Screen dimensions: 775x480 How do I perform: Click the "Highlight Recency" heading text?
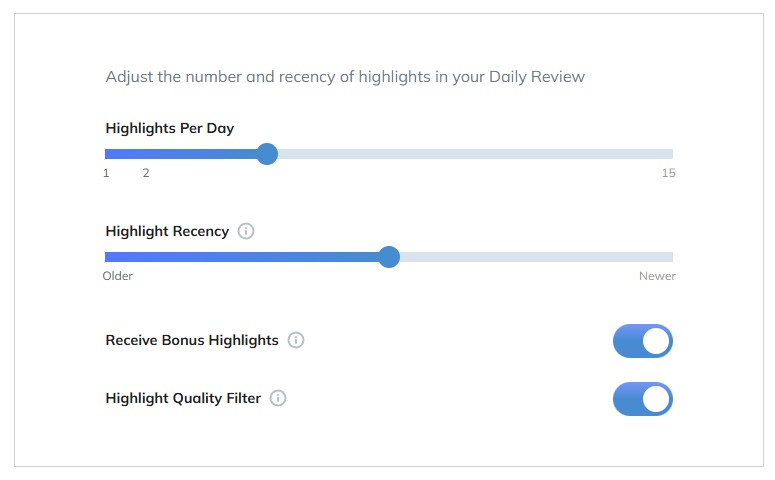tap(167, 231)
